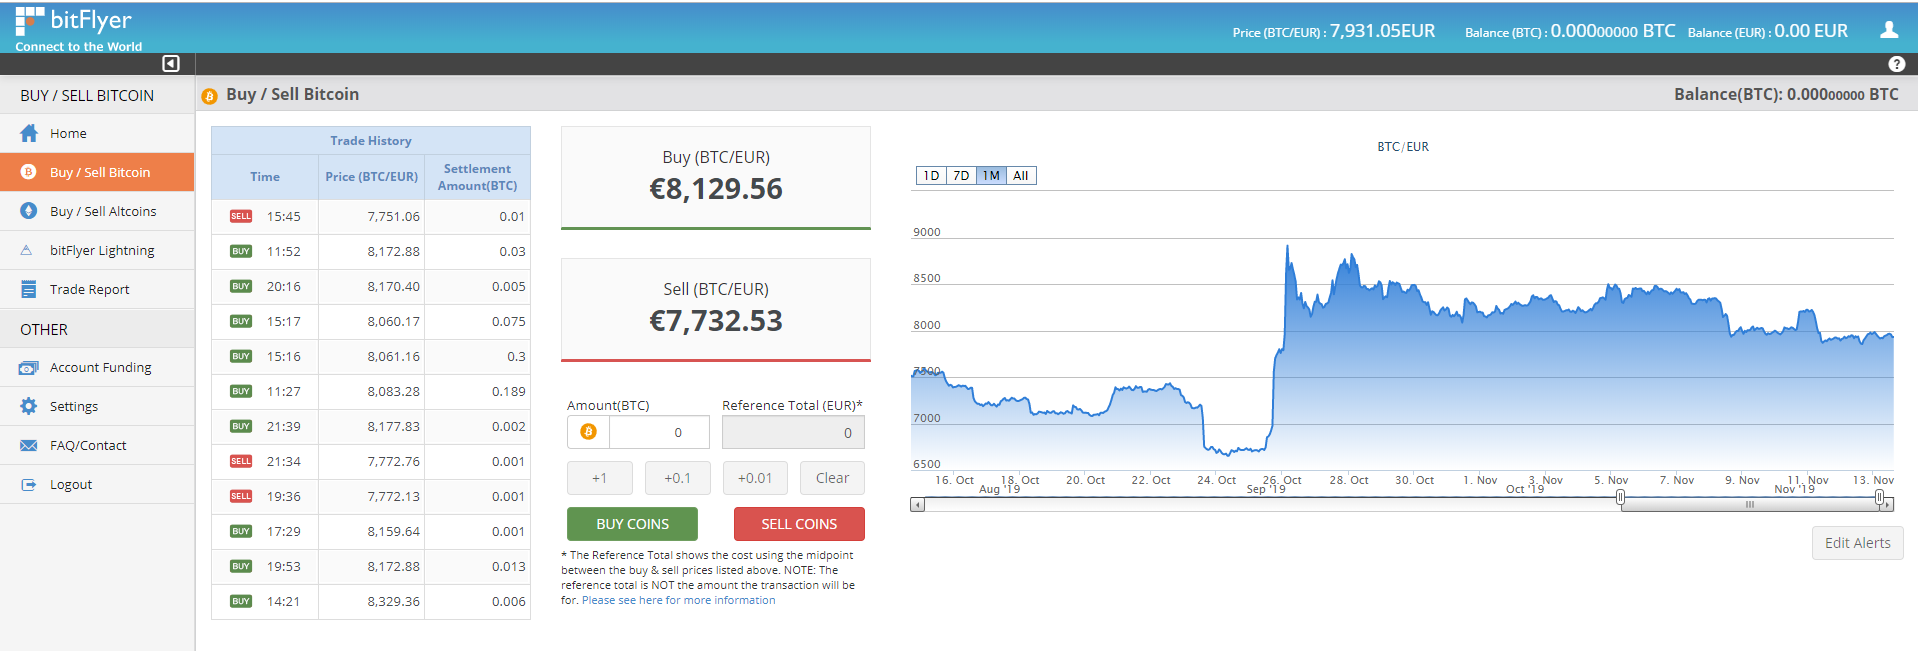Viewport: 1918px width, 651px height.
Task: Click Logout in the sidebar
Action: 97,484
